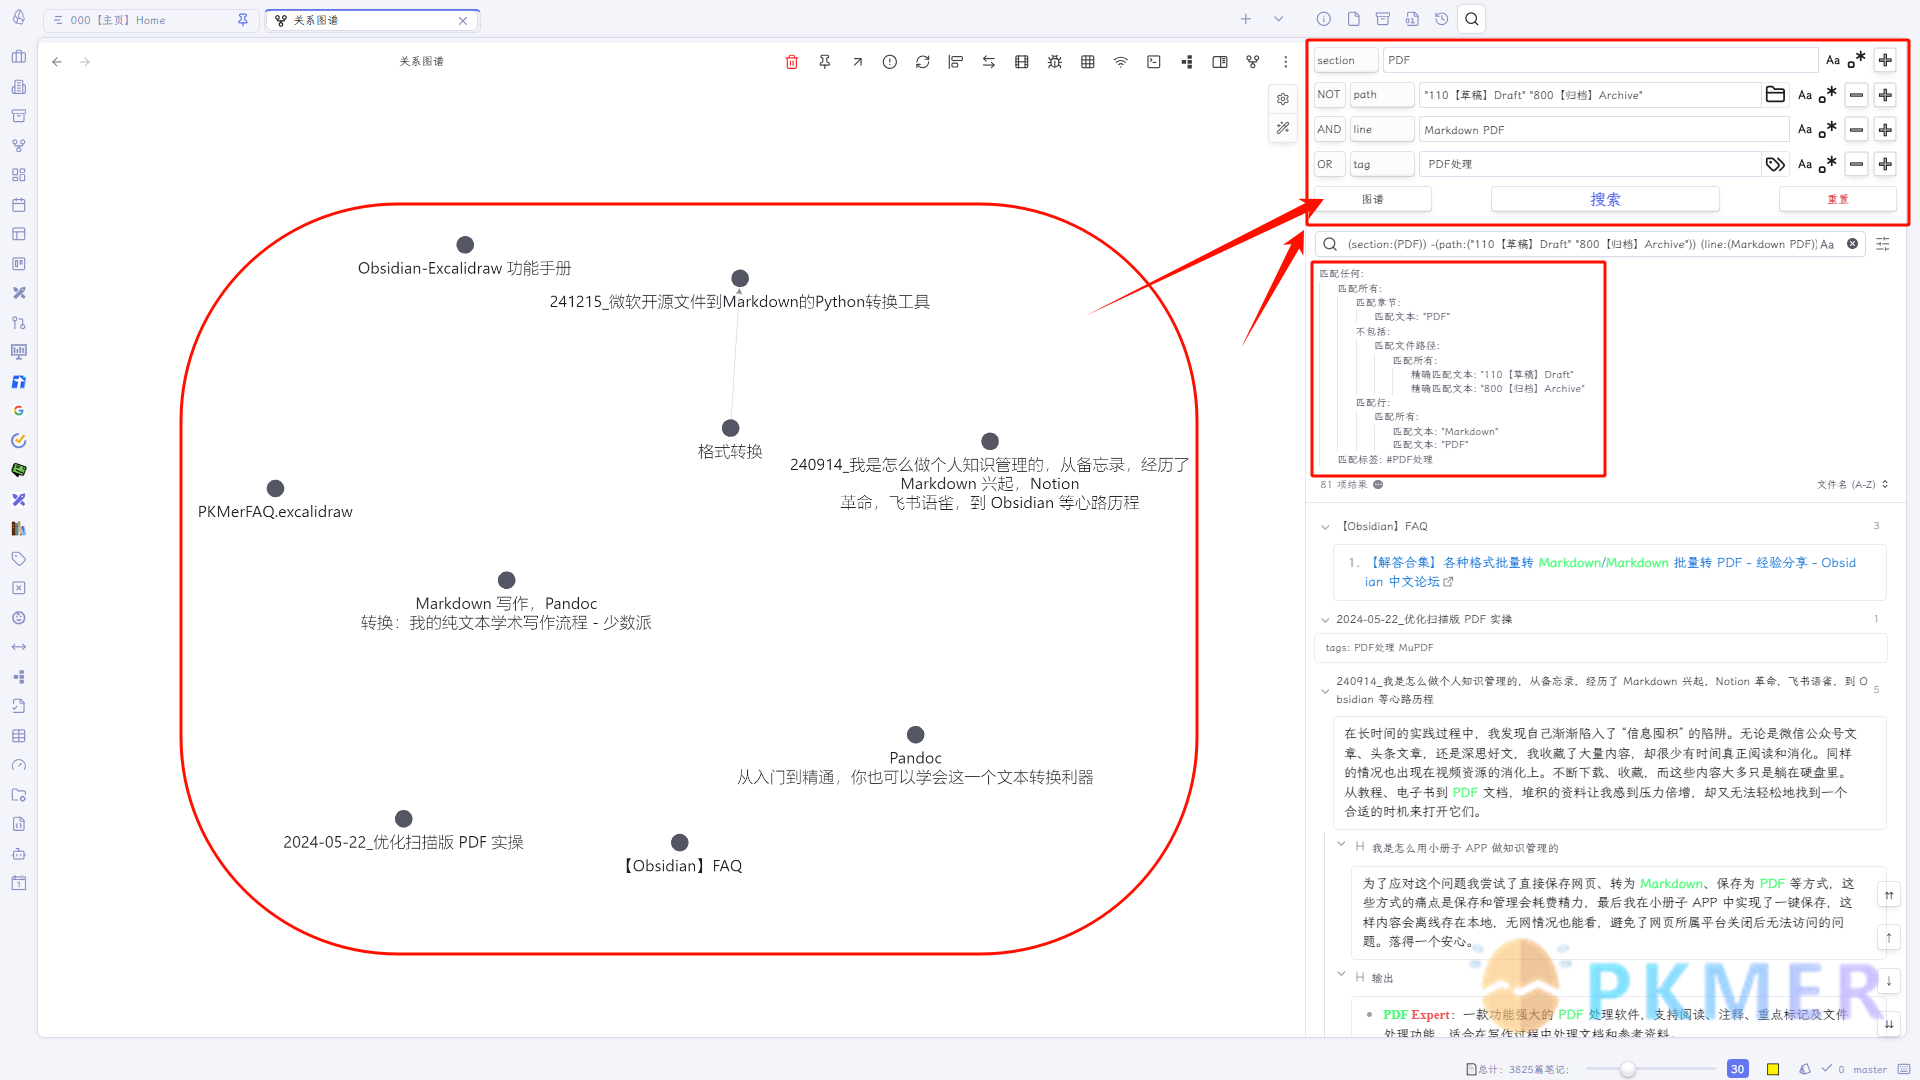Open the section operator dropdown

point(1345,60)
